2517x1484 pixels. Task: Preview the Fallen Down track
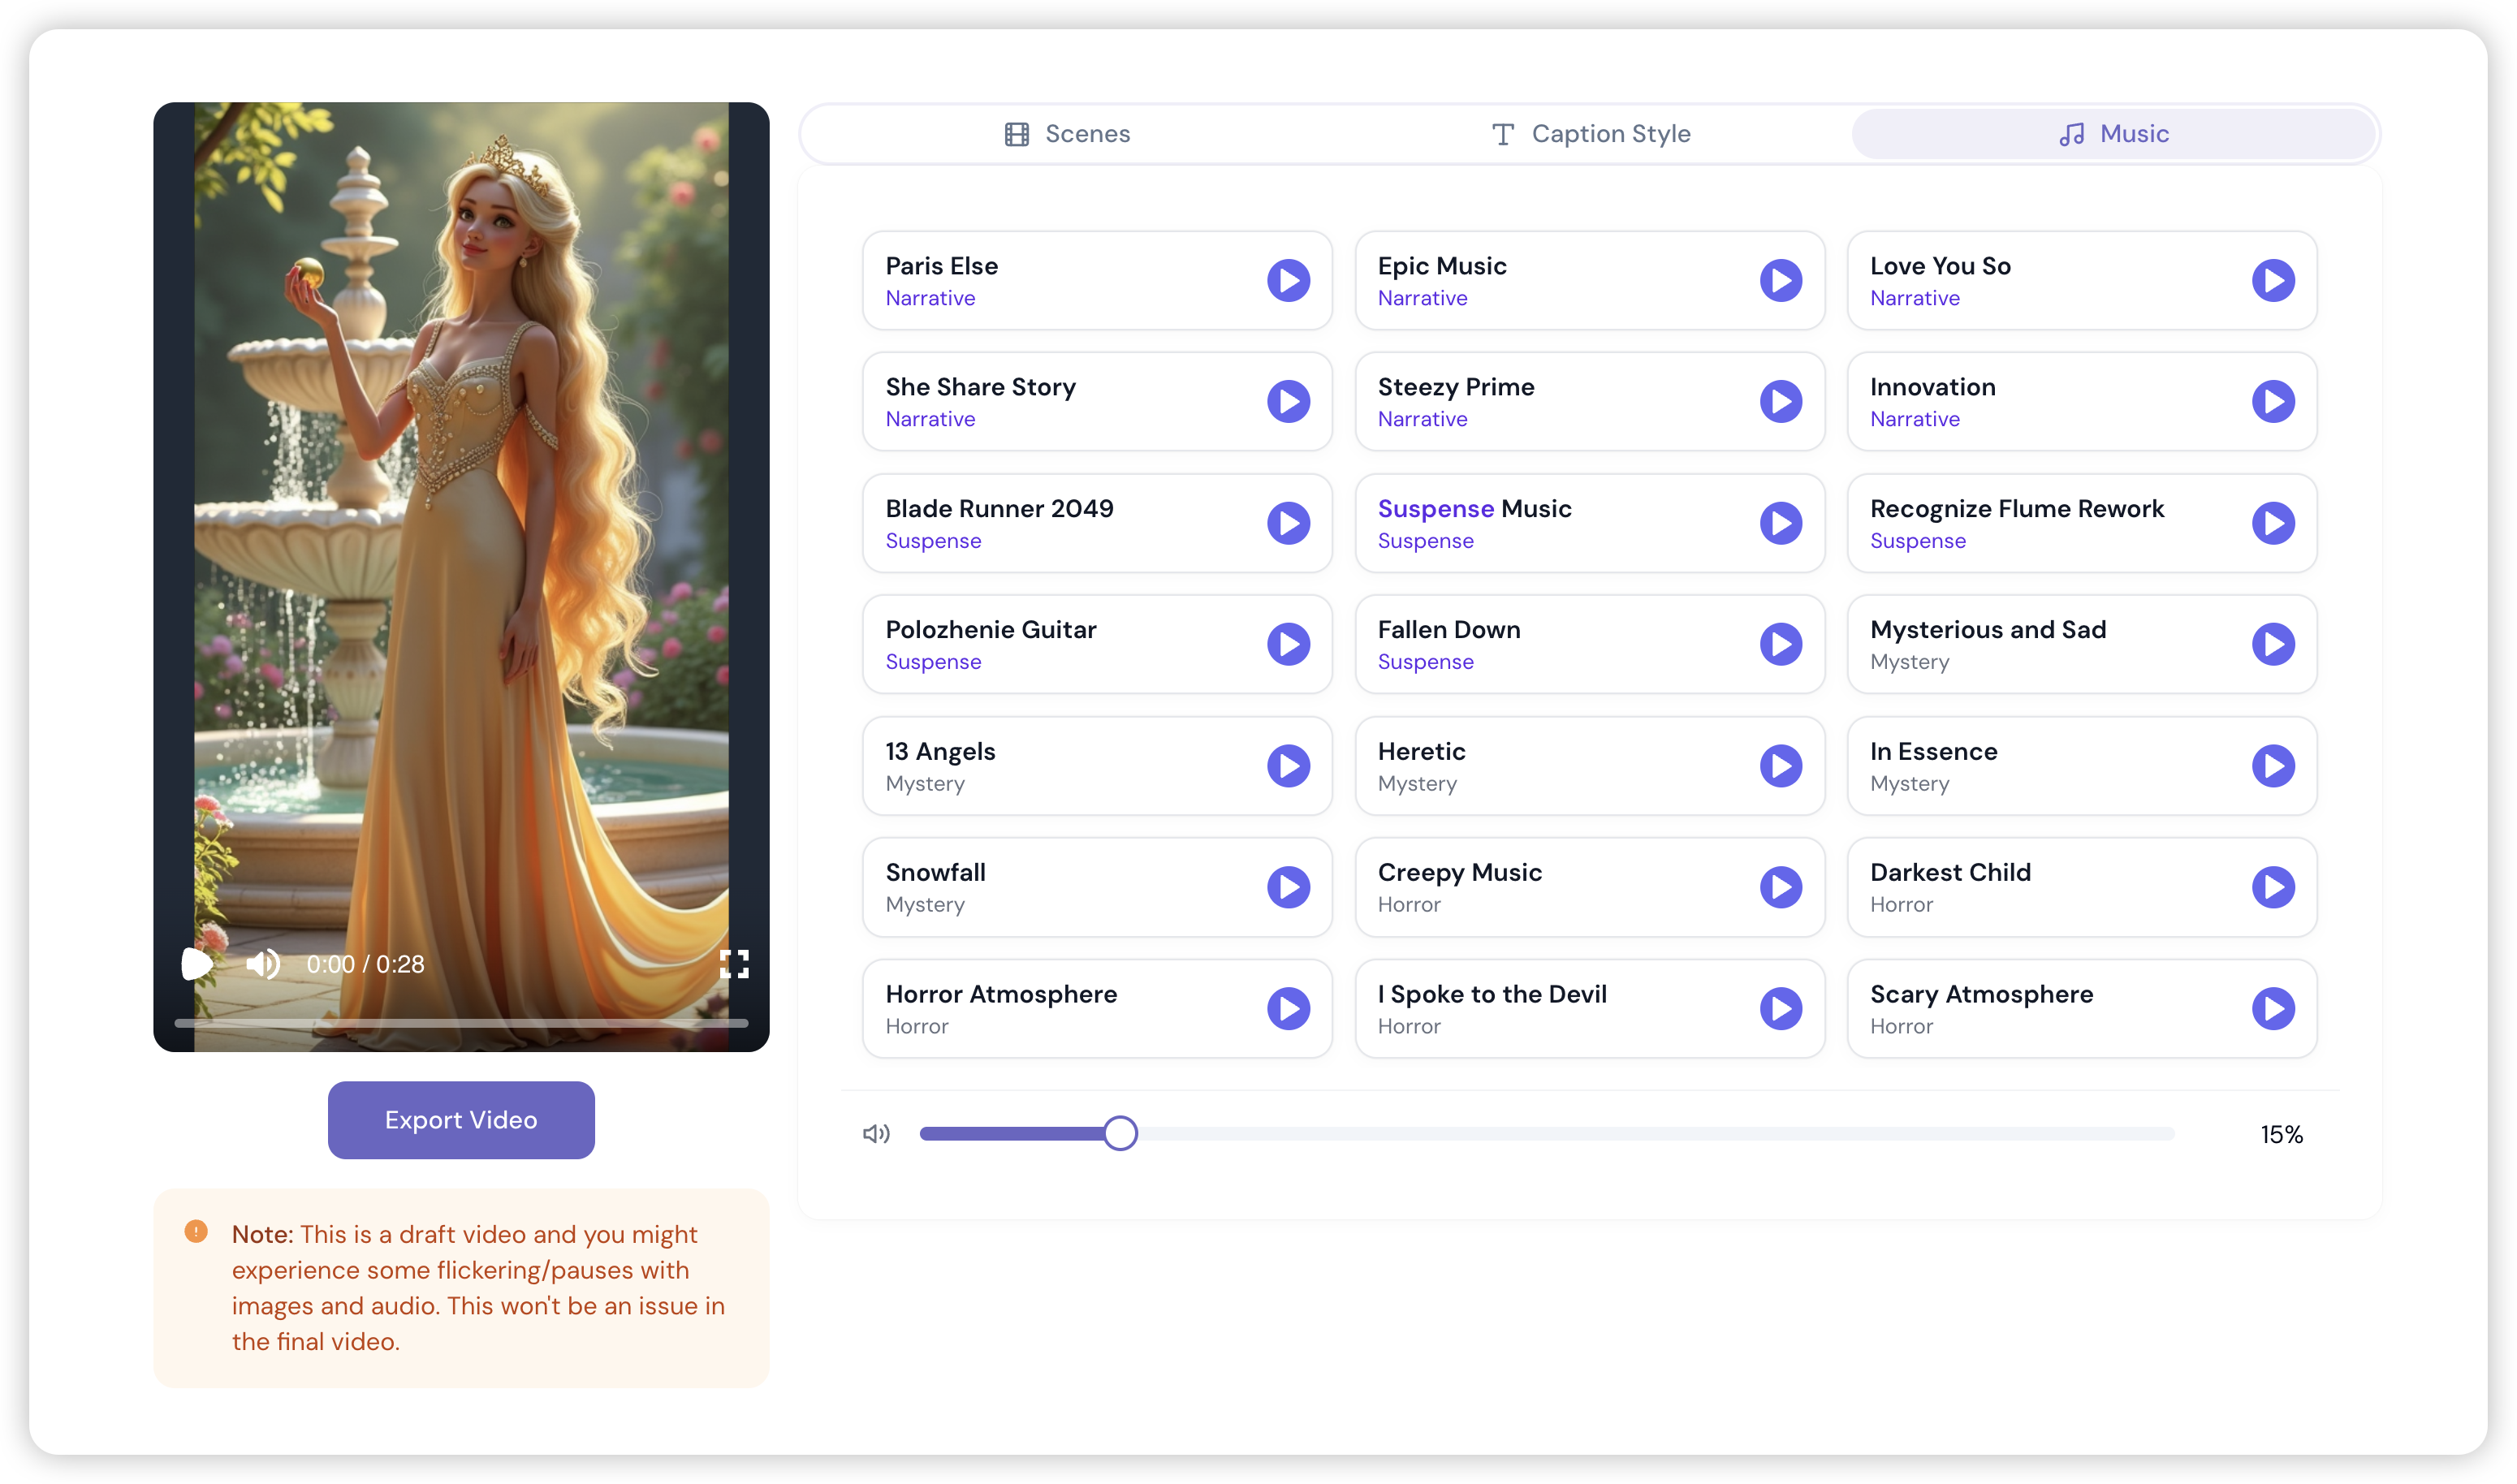[x=1780, y=644]
